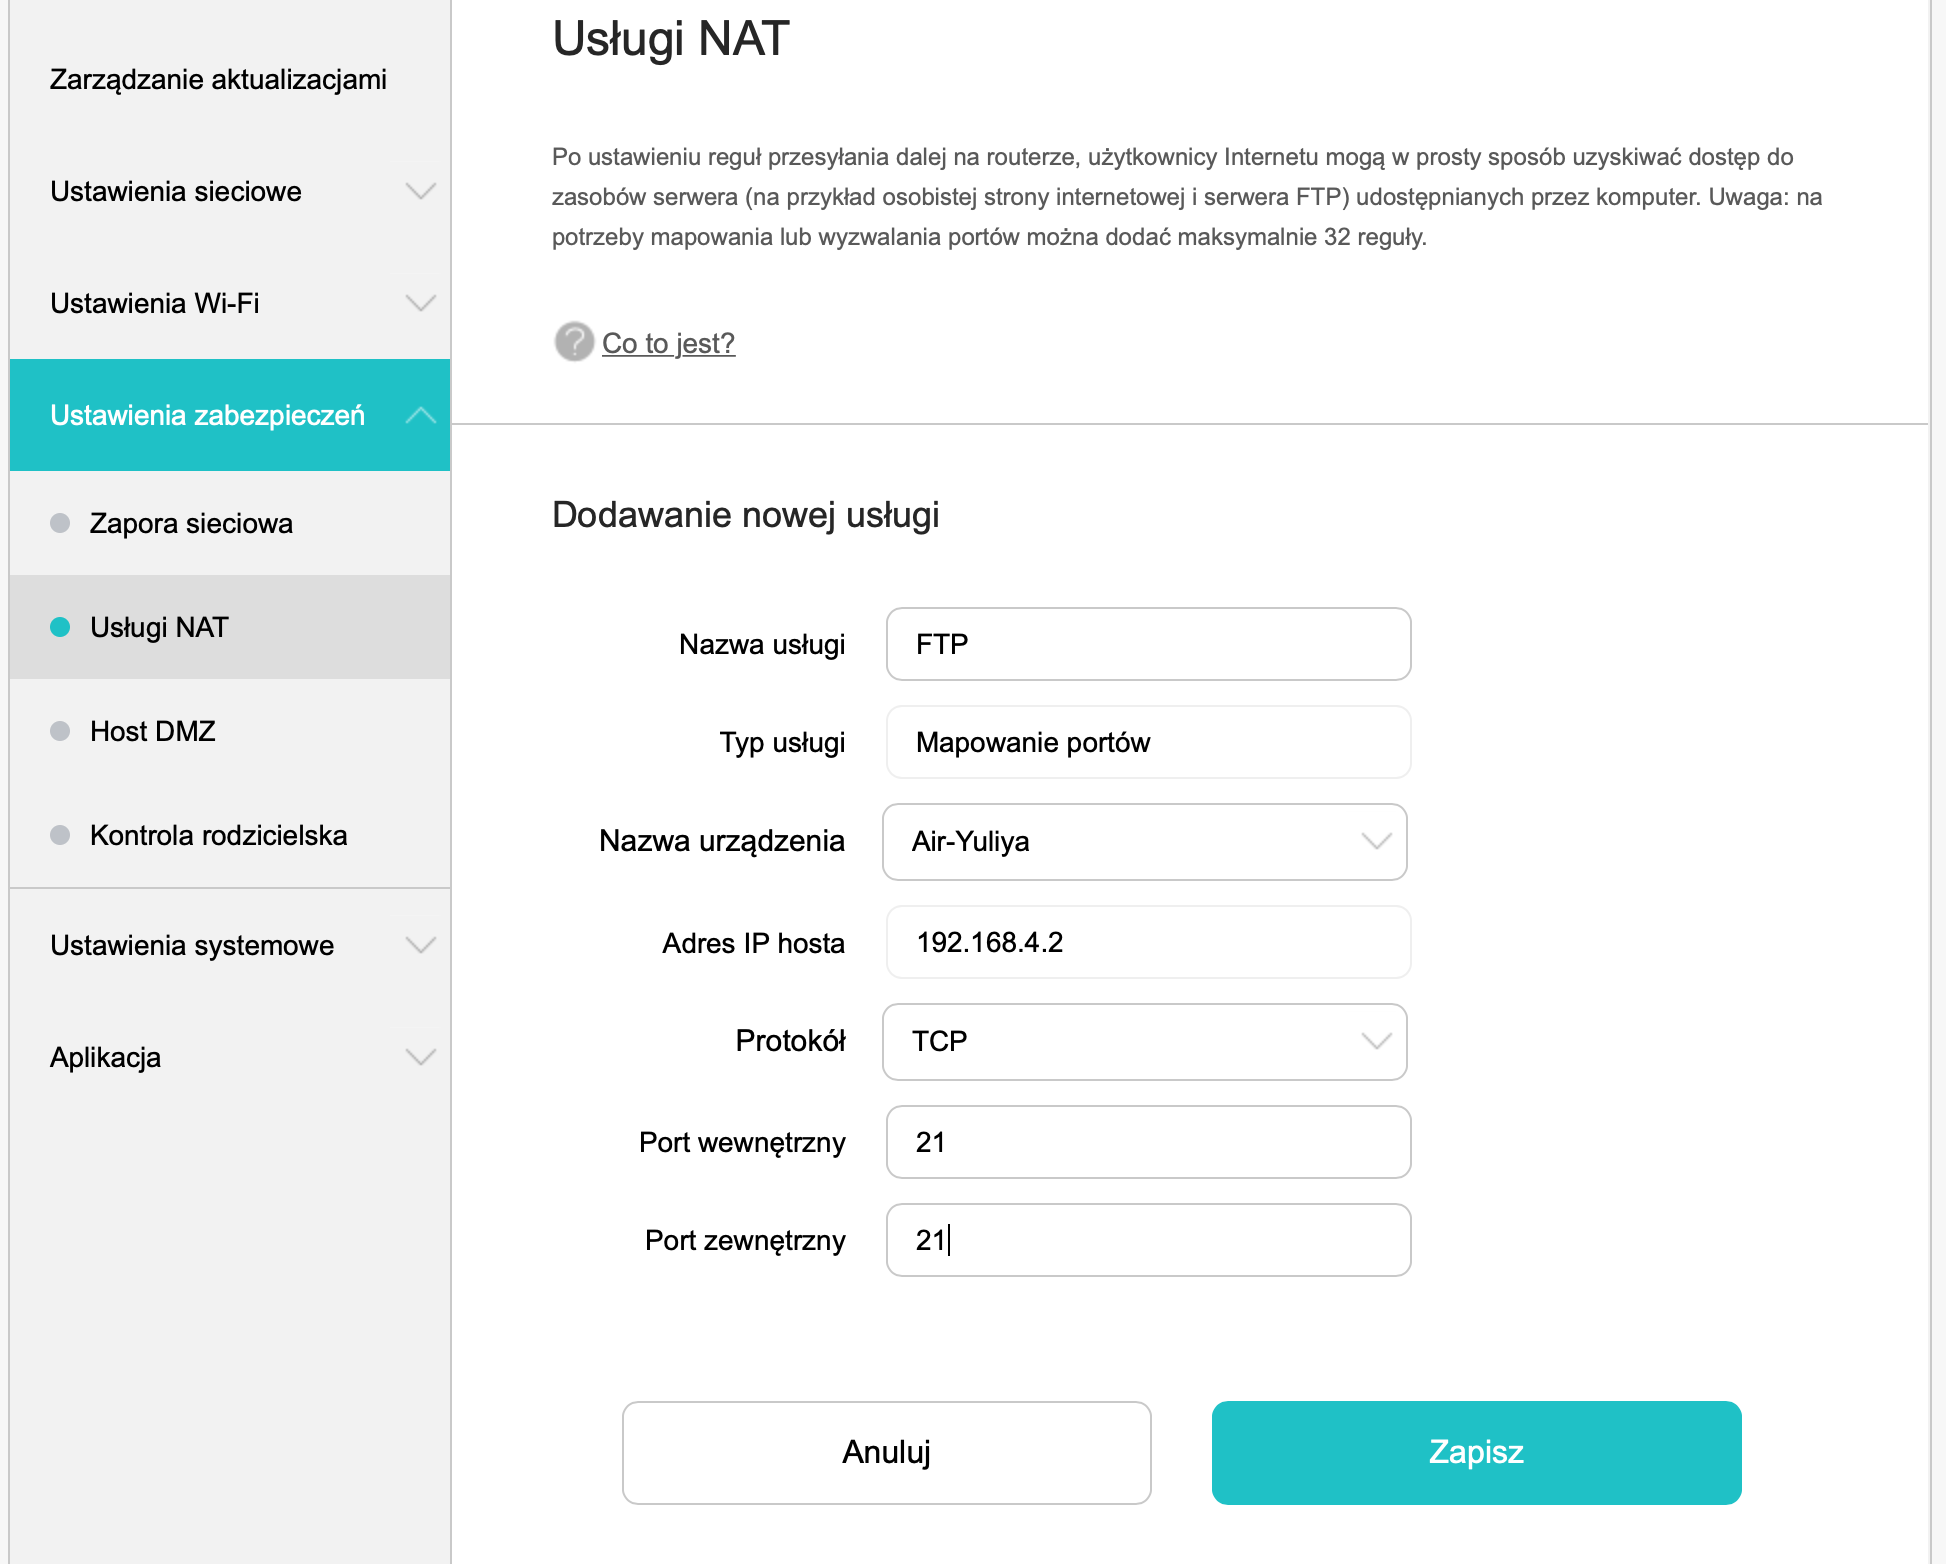Viewport: 1946px width, 1564px height.
Task: Click the Usługi NAT bullet indicator
Action: (60, 627)
